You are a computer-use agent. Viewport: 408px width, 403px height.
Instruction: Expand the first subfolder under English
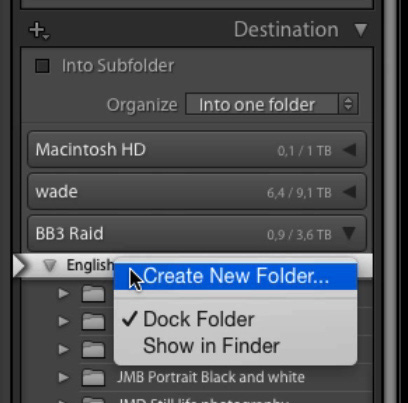[63, 294]
